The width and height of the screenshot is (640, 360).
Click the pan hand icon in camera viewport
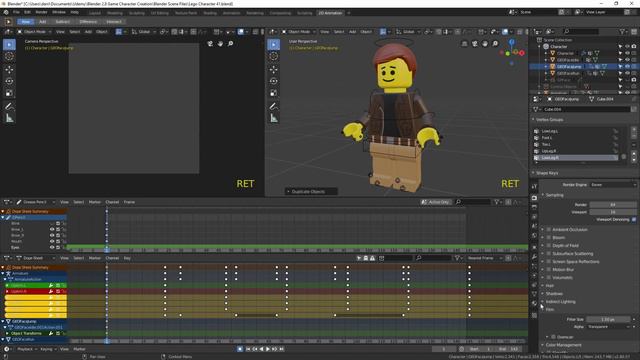[x=220, y=43]
